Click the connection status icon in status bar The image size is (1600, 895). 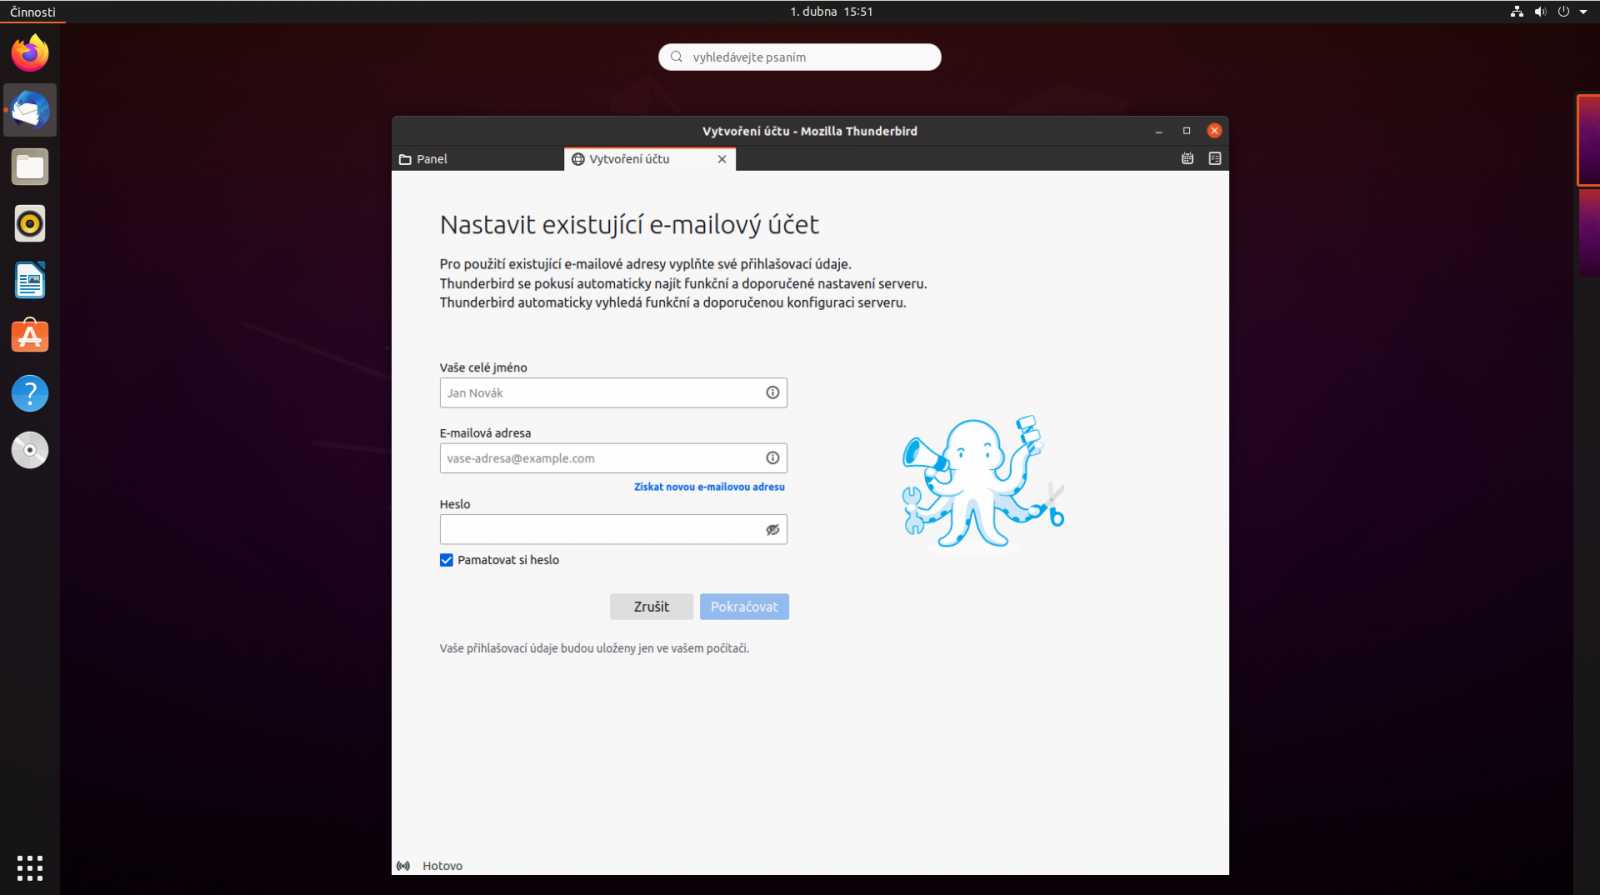(x=403, y=866)
